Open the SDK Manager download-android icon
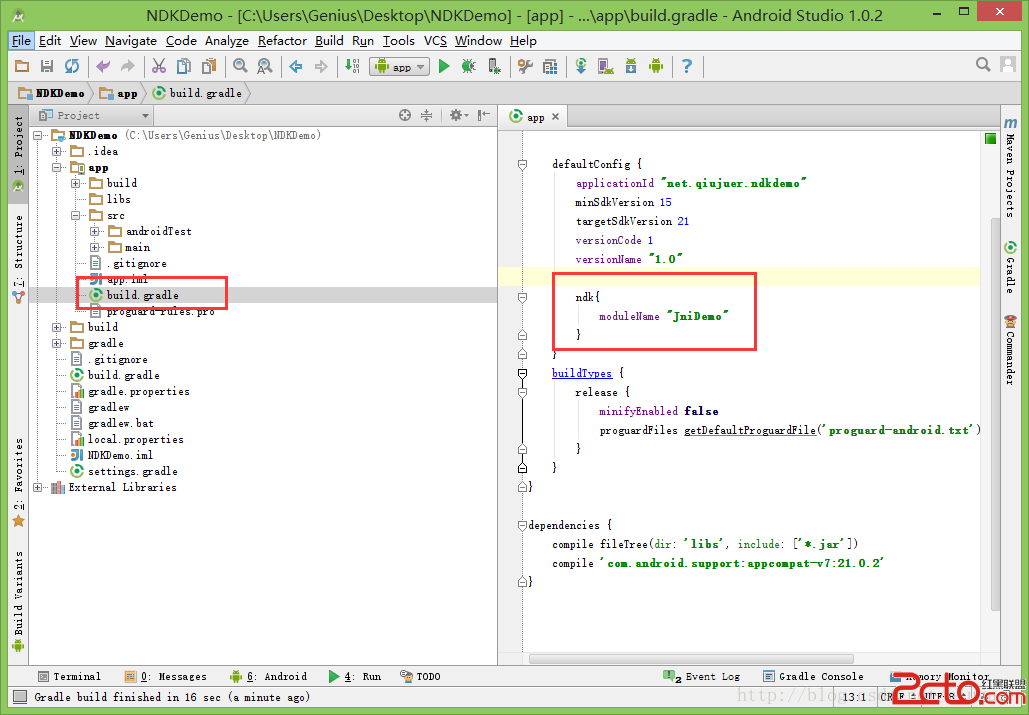Viewport: 1029px width, 715px height. pos(631,66)
